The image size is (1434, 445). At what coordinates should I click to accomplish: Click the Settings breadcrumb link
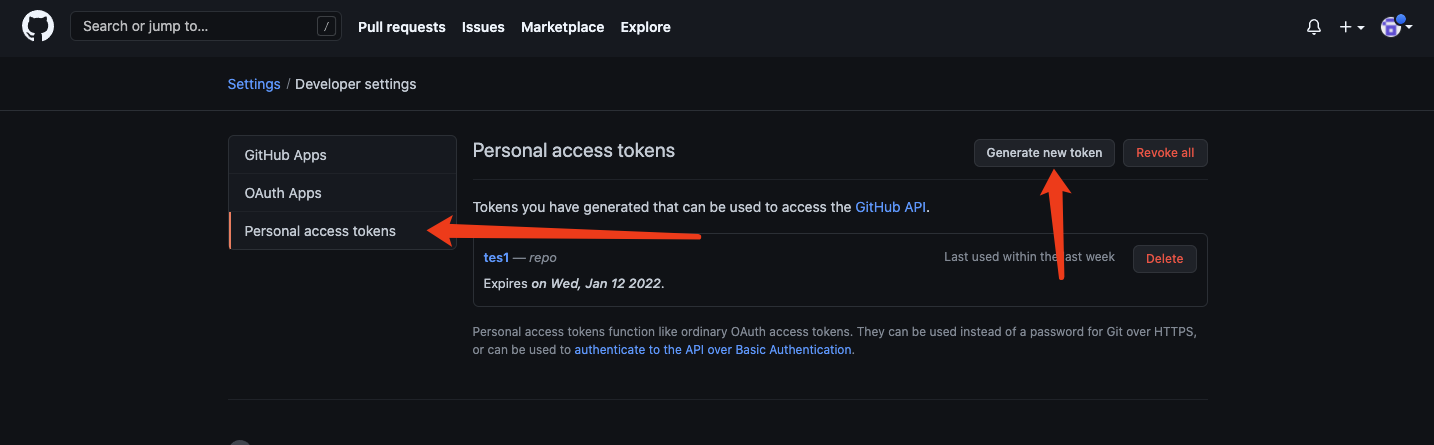click(x=254, y=84)
